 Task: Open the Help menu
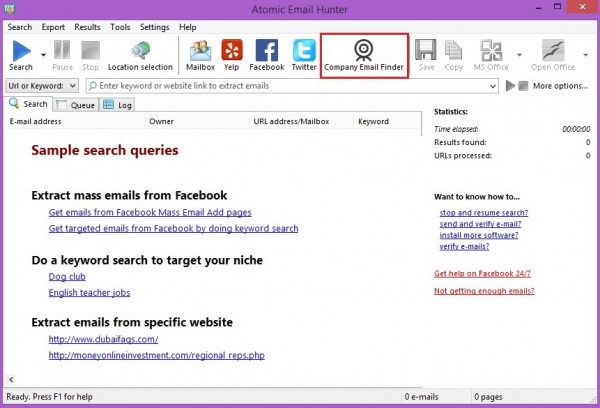188,27
